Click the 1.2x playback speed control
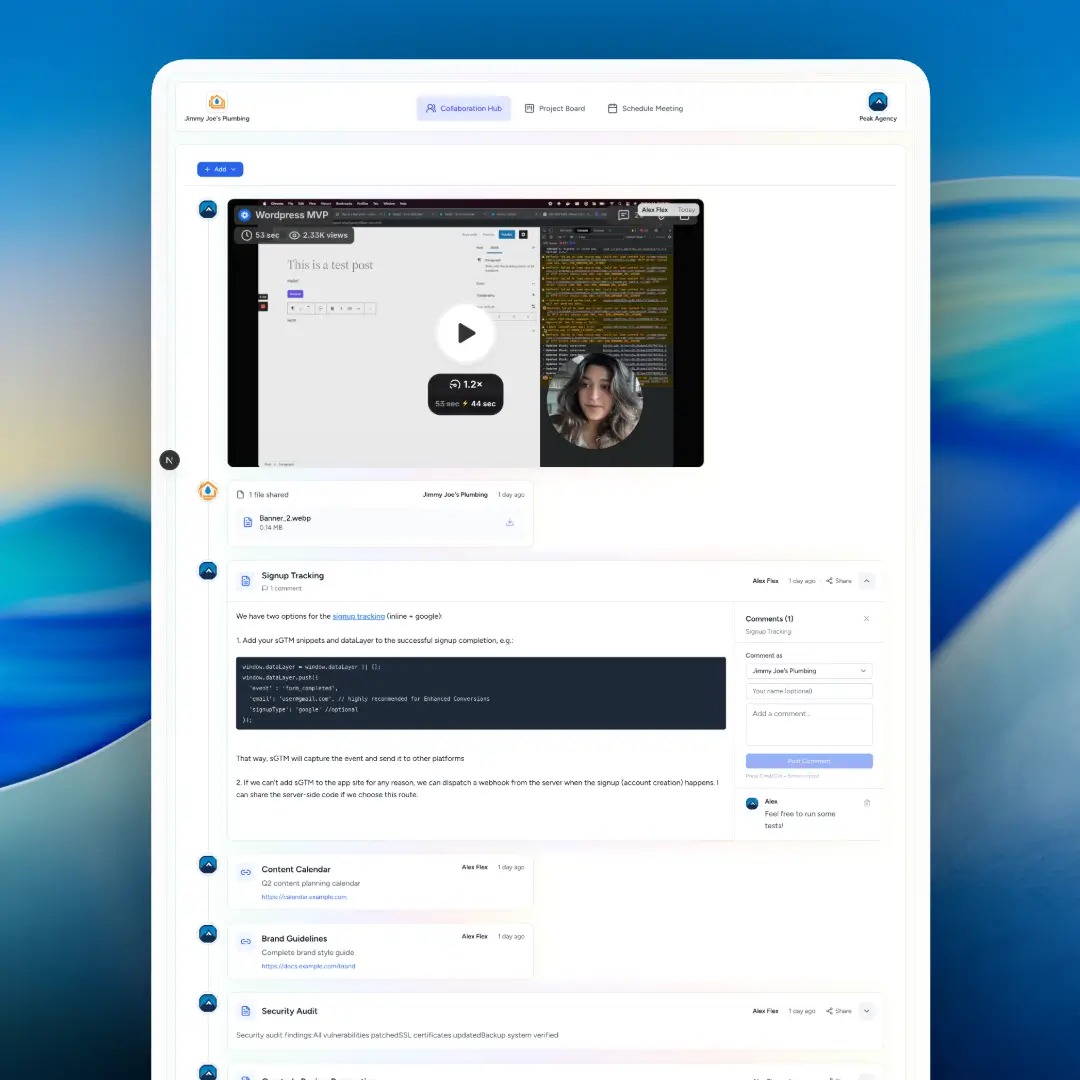This screenshot has height=1080, width=1080. click(x=465, y=392)
